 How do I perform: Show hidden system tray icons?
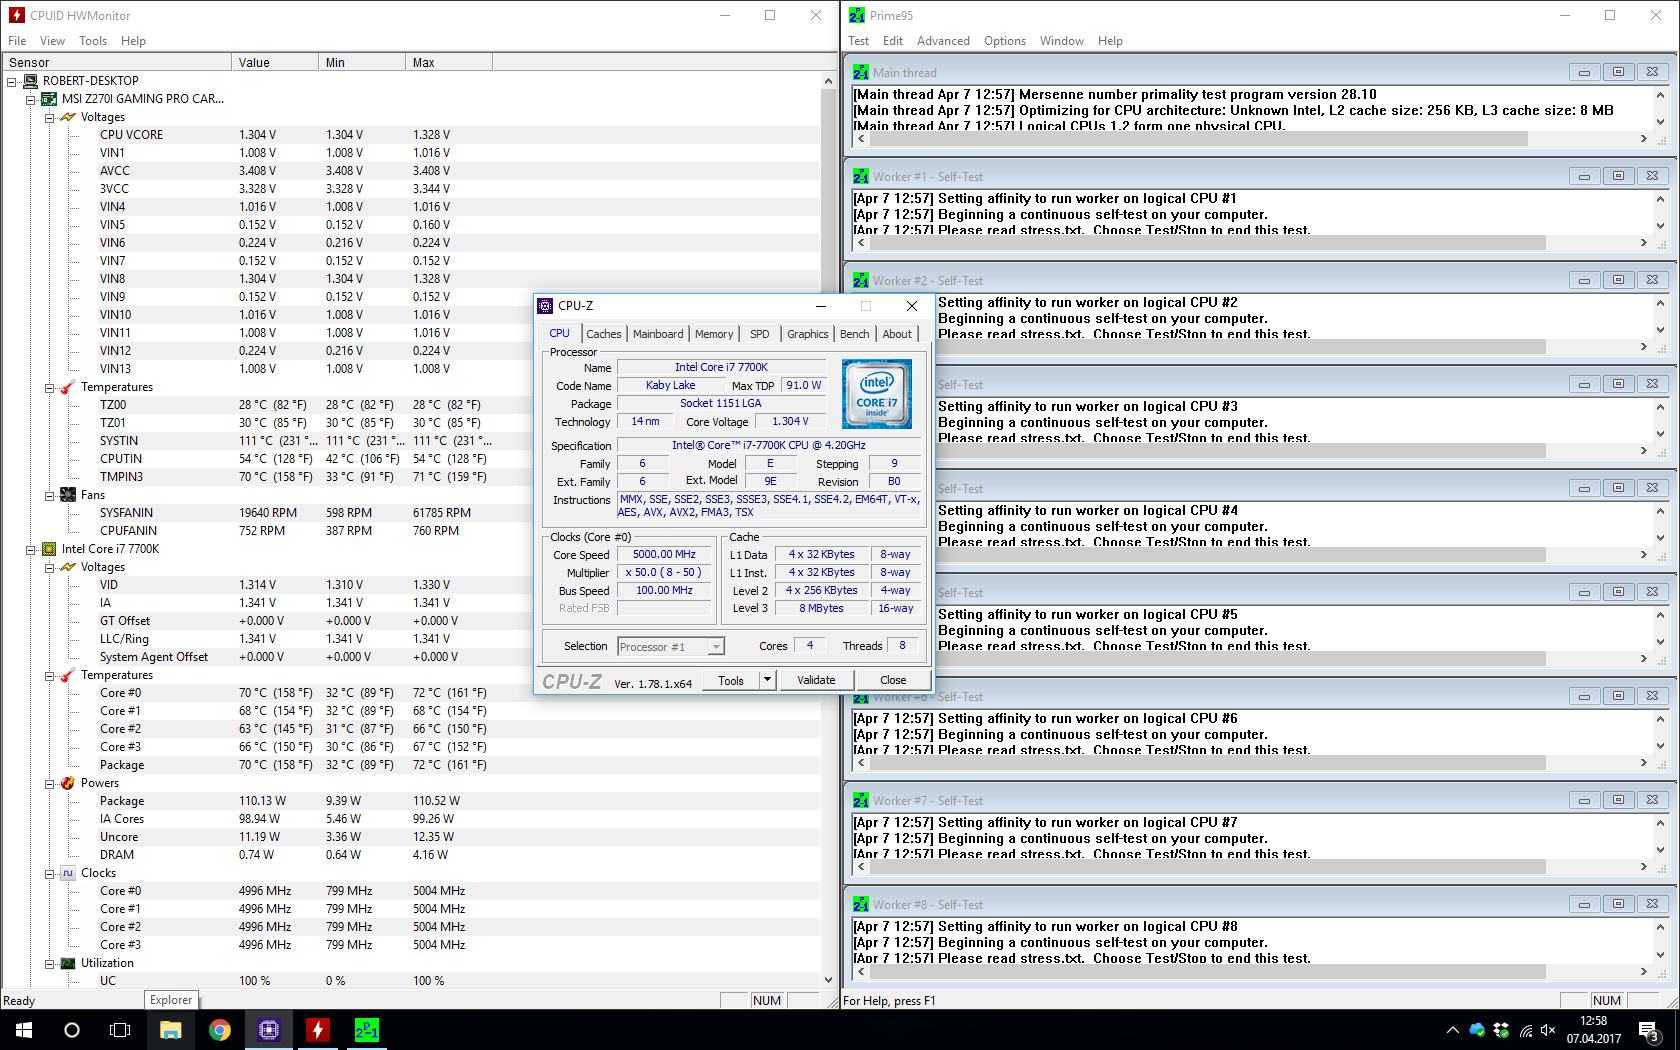point(1452,1030)
